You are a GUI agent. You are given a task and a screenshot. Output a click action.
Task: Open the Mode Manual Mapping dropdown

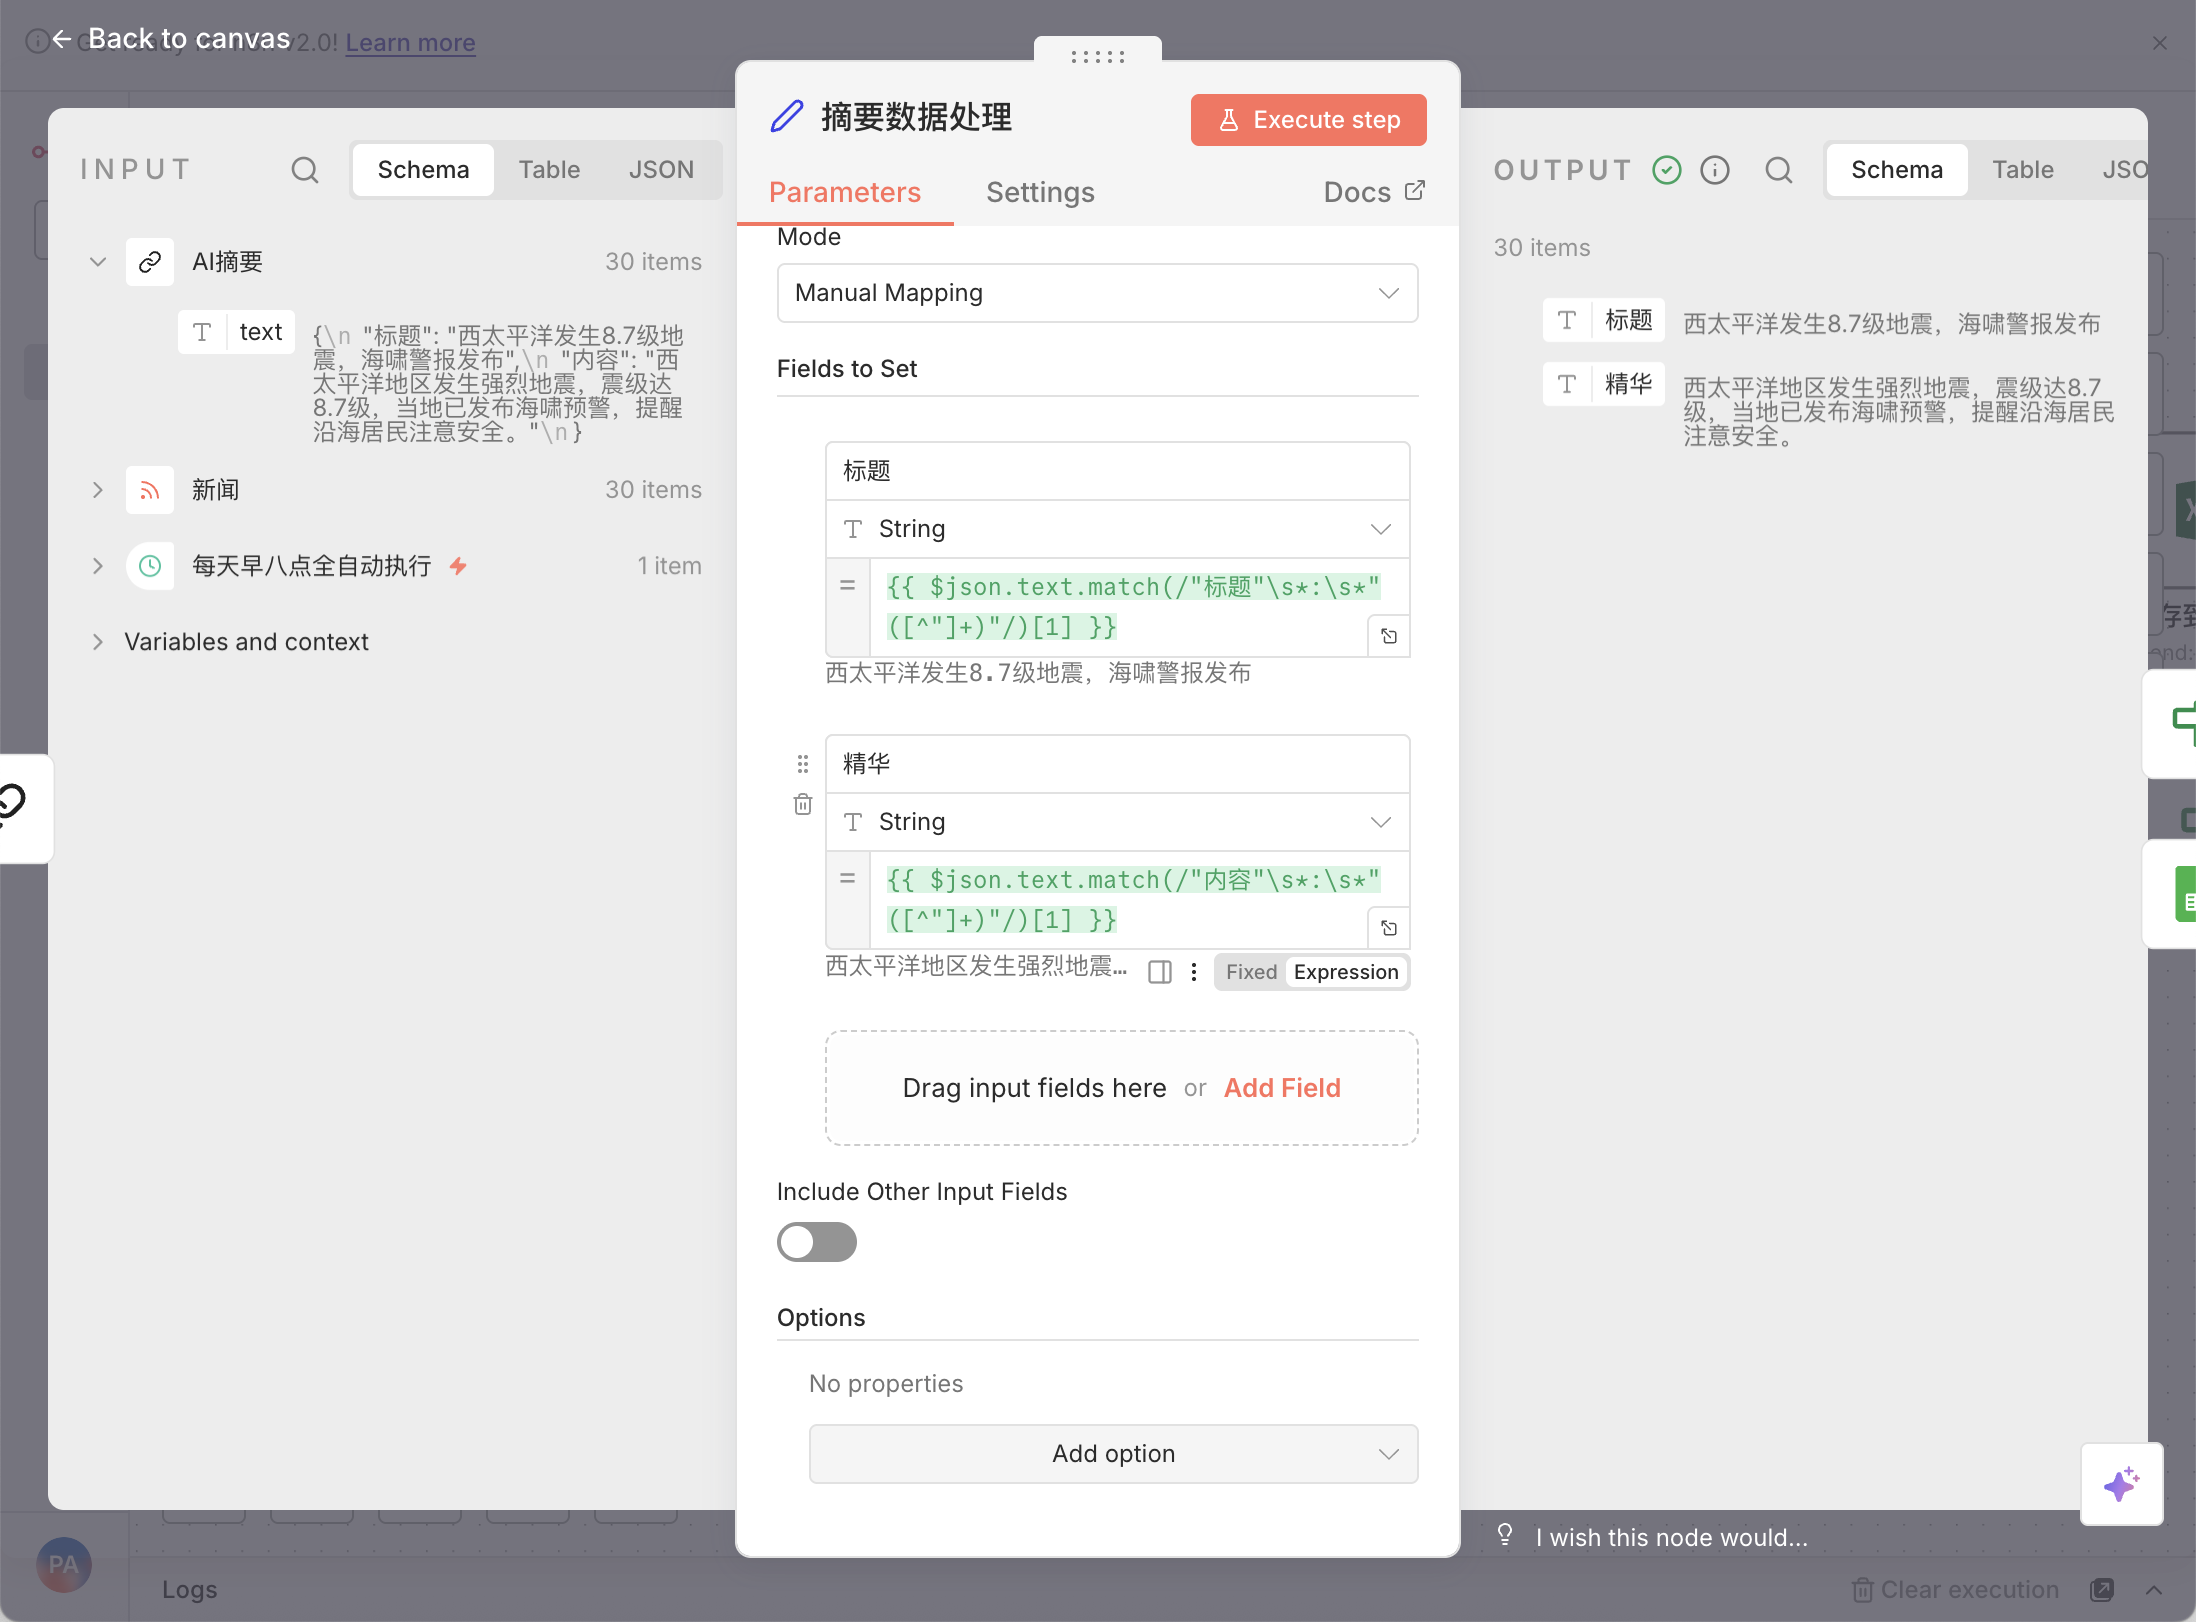1097,293
